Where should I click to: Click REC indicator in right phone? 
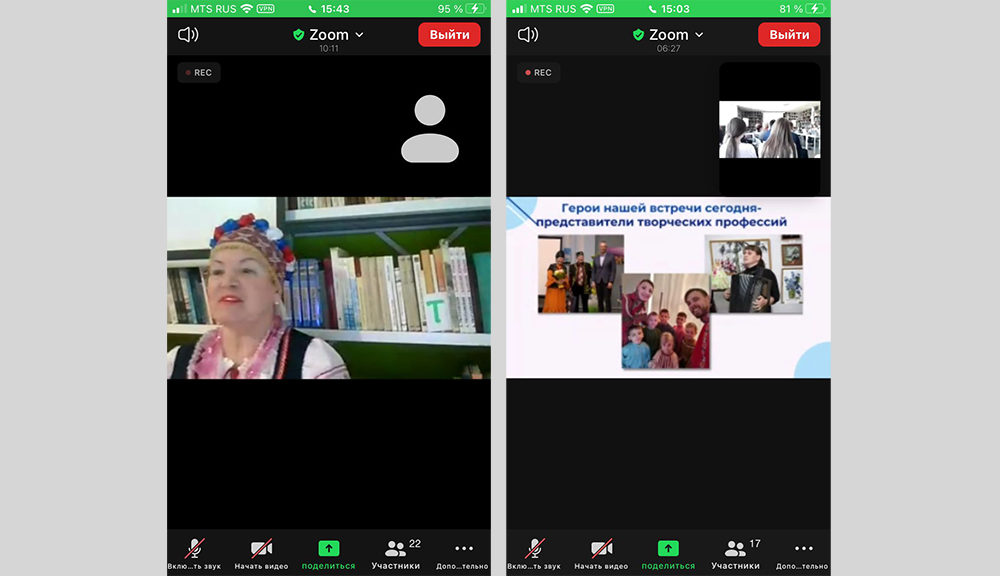pyautogui.click(x=538, y=73)
